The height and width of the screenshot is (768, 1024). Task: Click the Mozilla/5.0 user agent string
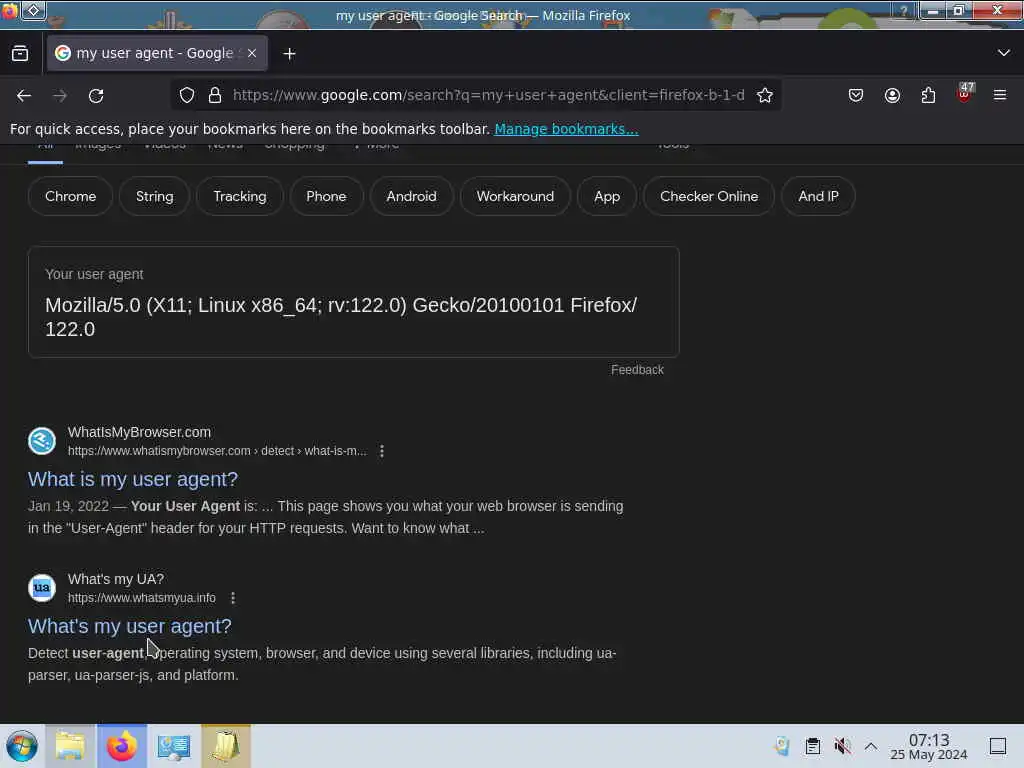click(x=341, y=317)
